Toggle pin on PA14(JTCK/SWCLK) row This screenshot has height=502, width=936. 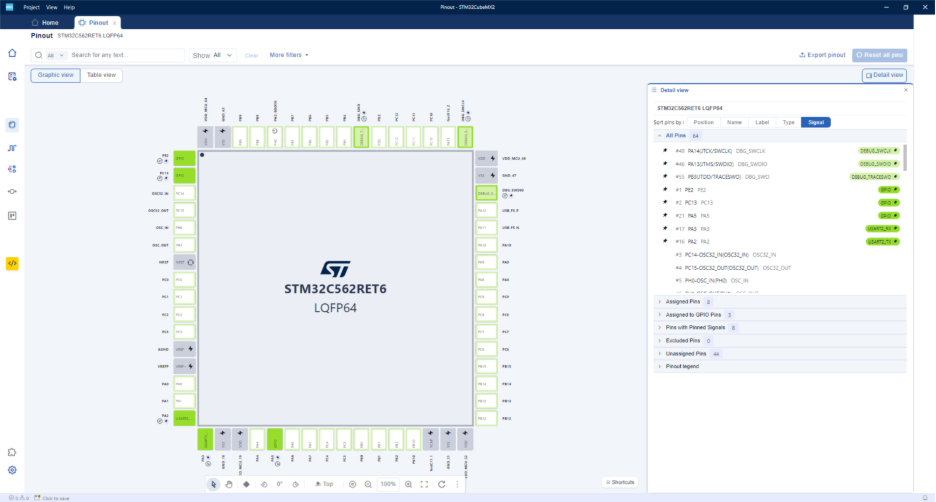[x=665, y=151]
